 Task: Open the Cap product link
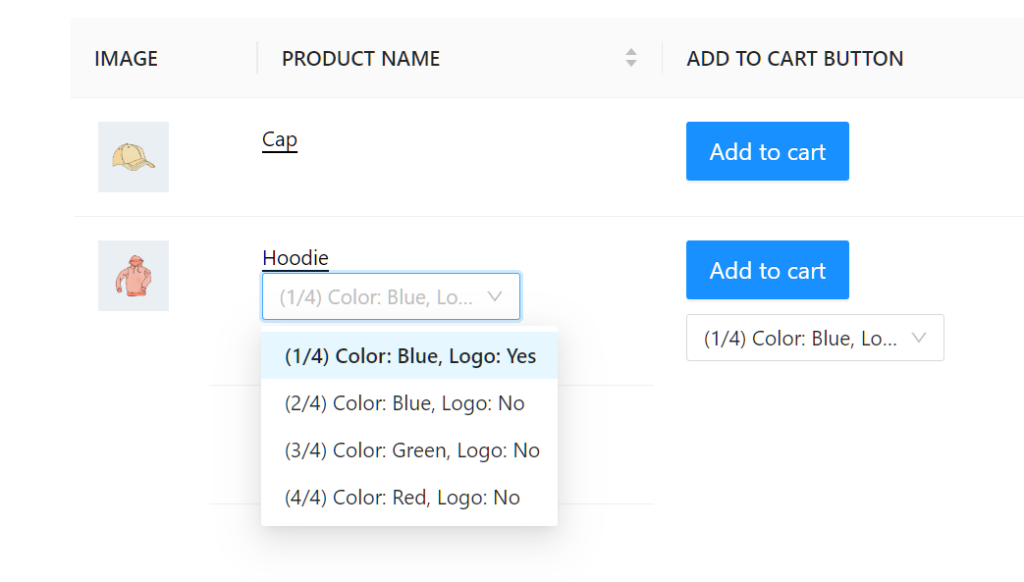pyautogui.click(x=280, y=140)
